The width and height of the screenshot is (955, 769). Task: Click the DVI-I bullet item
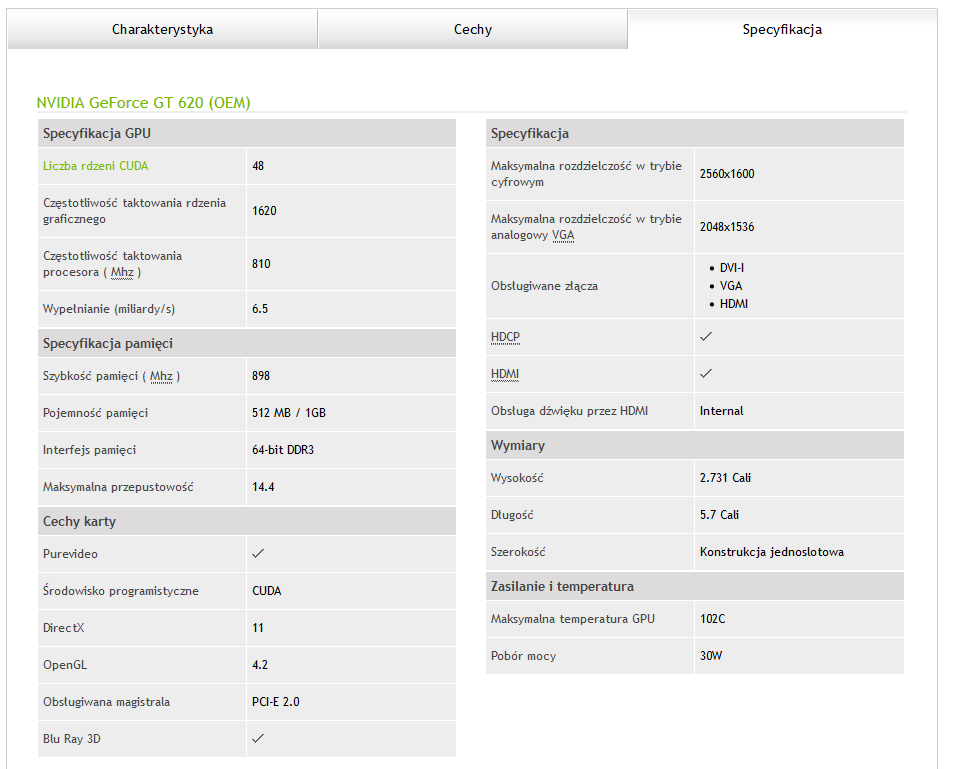pyautogui.click(x=732, y=268)
